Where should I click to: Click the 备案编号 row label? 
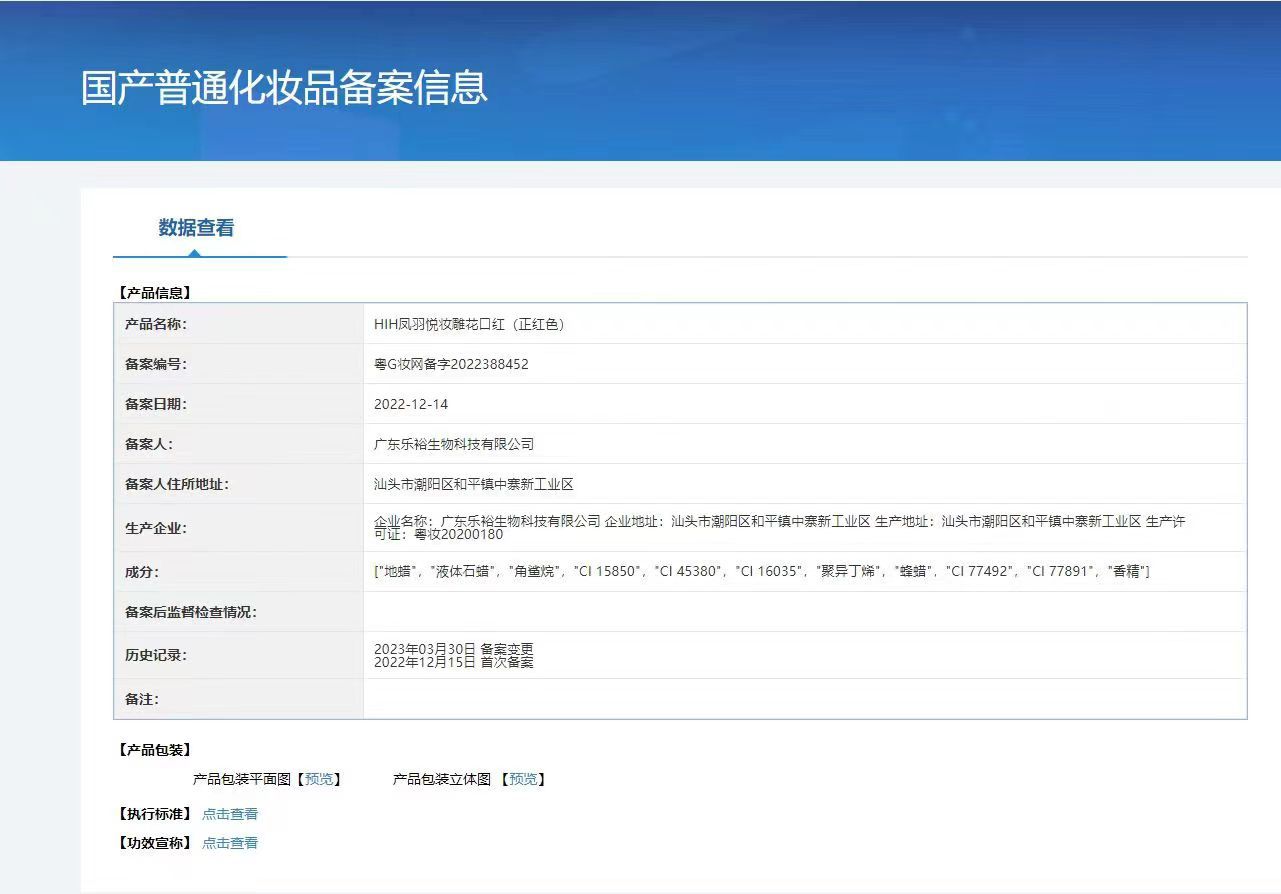point(156,364)
